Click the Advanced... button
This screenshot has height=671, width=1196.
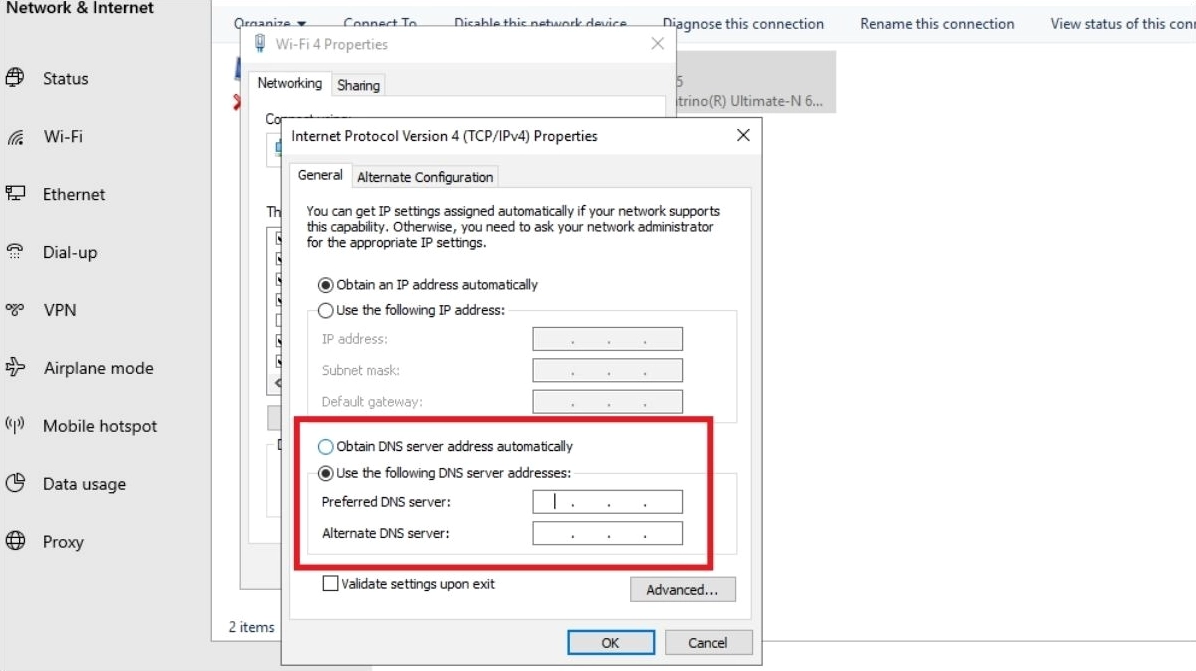coord(682,590)
